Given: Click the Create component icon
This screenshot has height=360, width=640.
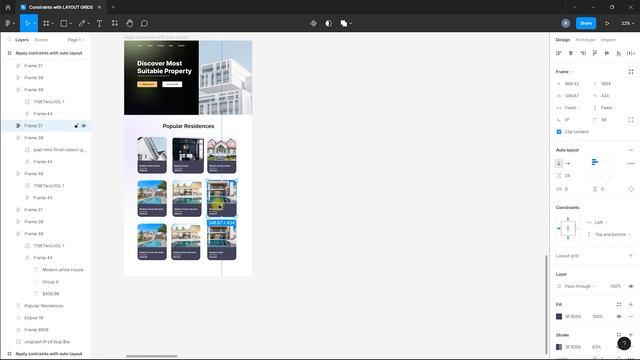Looking at the screenshot, I should point(313,23).
